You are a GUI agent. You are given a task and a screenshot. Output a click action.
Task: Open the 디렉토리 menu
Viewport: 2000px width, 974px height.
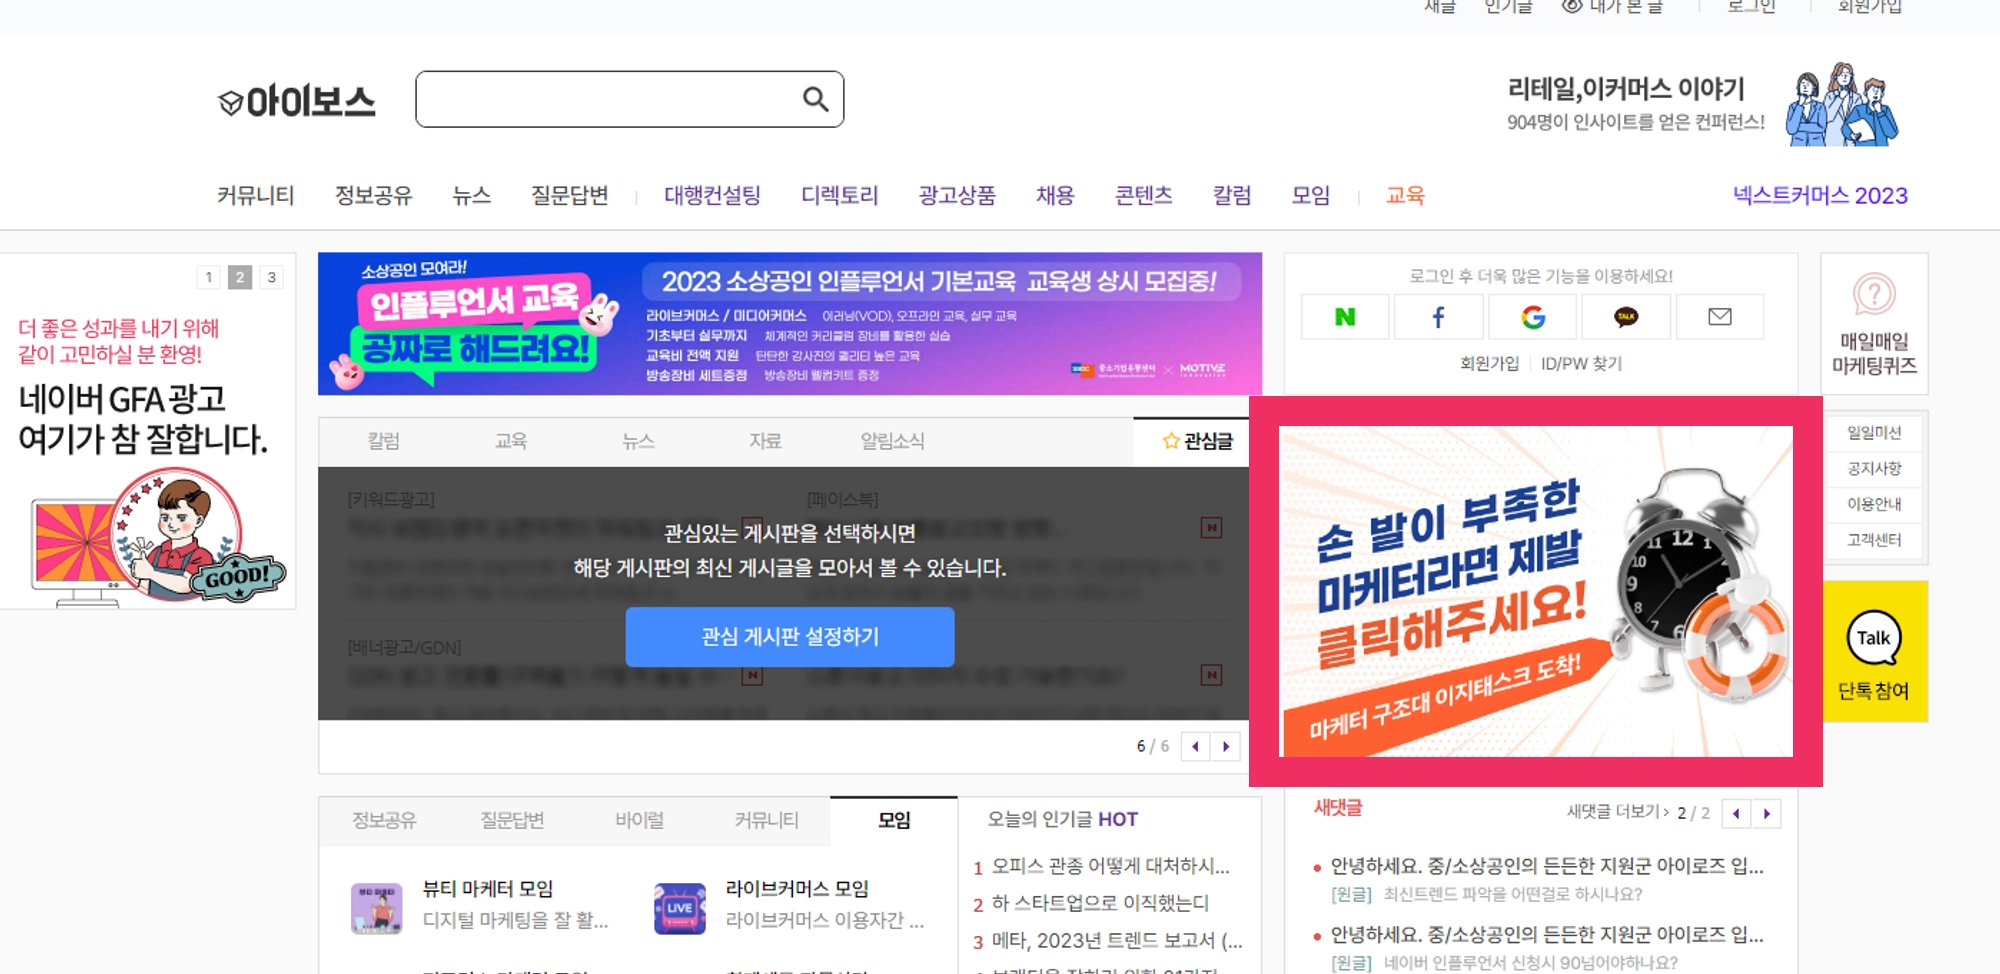coord(840,195)
